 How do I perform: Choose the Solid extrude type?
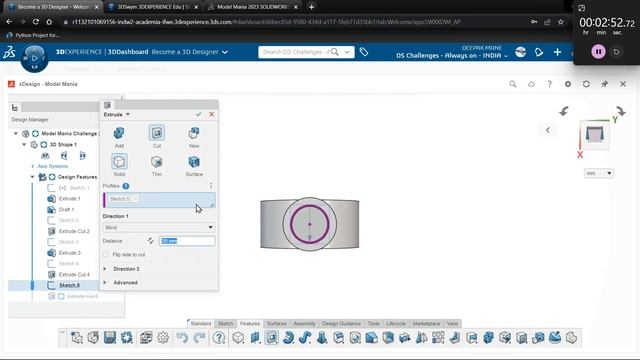click(x=119, y=165)
